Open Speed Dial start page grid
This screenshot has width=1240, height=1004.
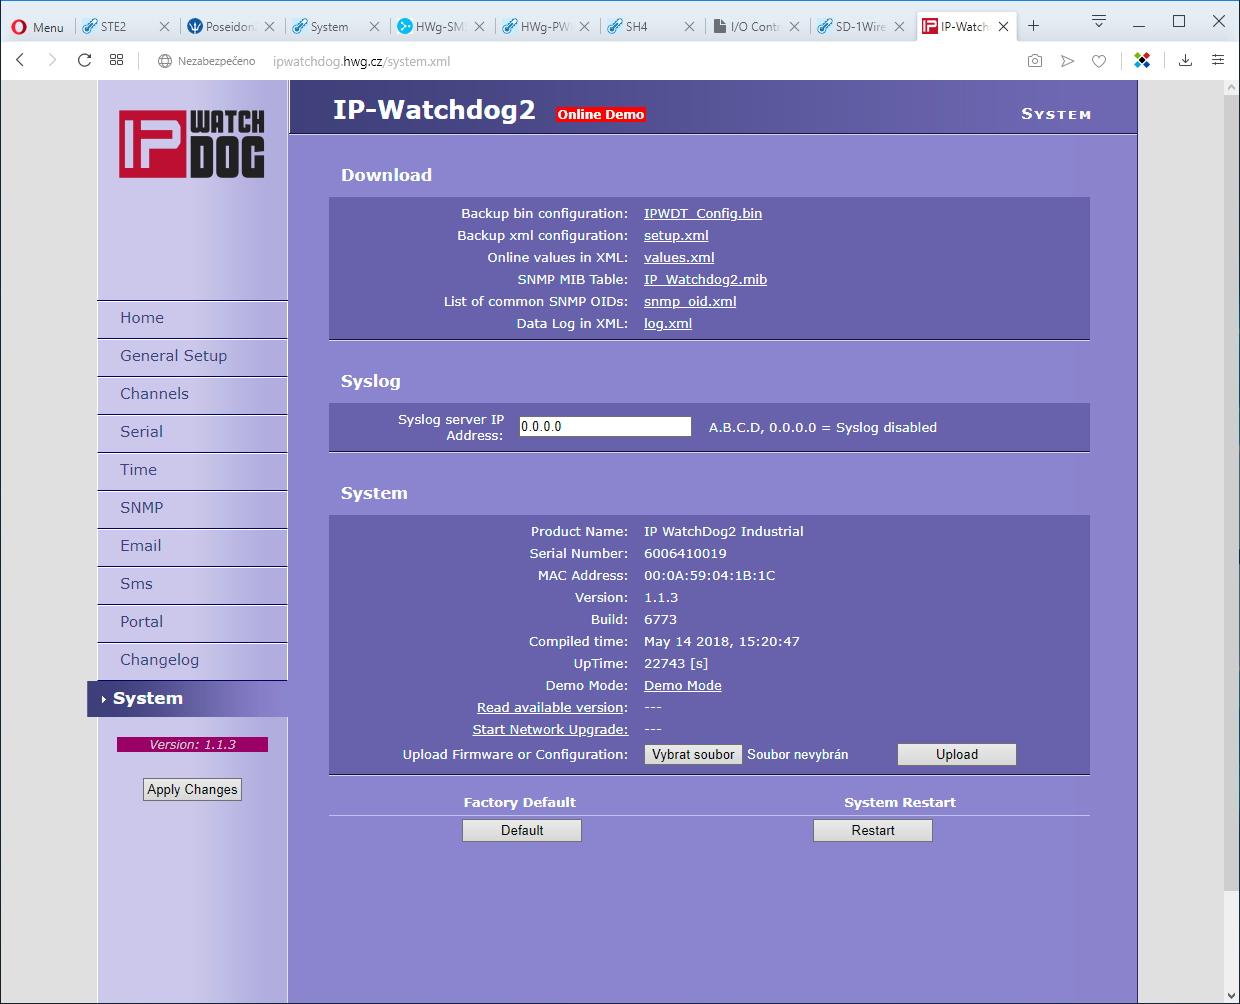[117, 61]
